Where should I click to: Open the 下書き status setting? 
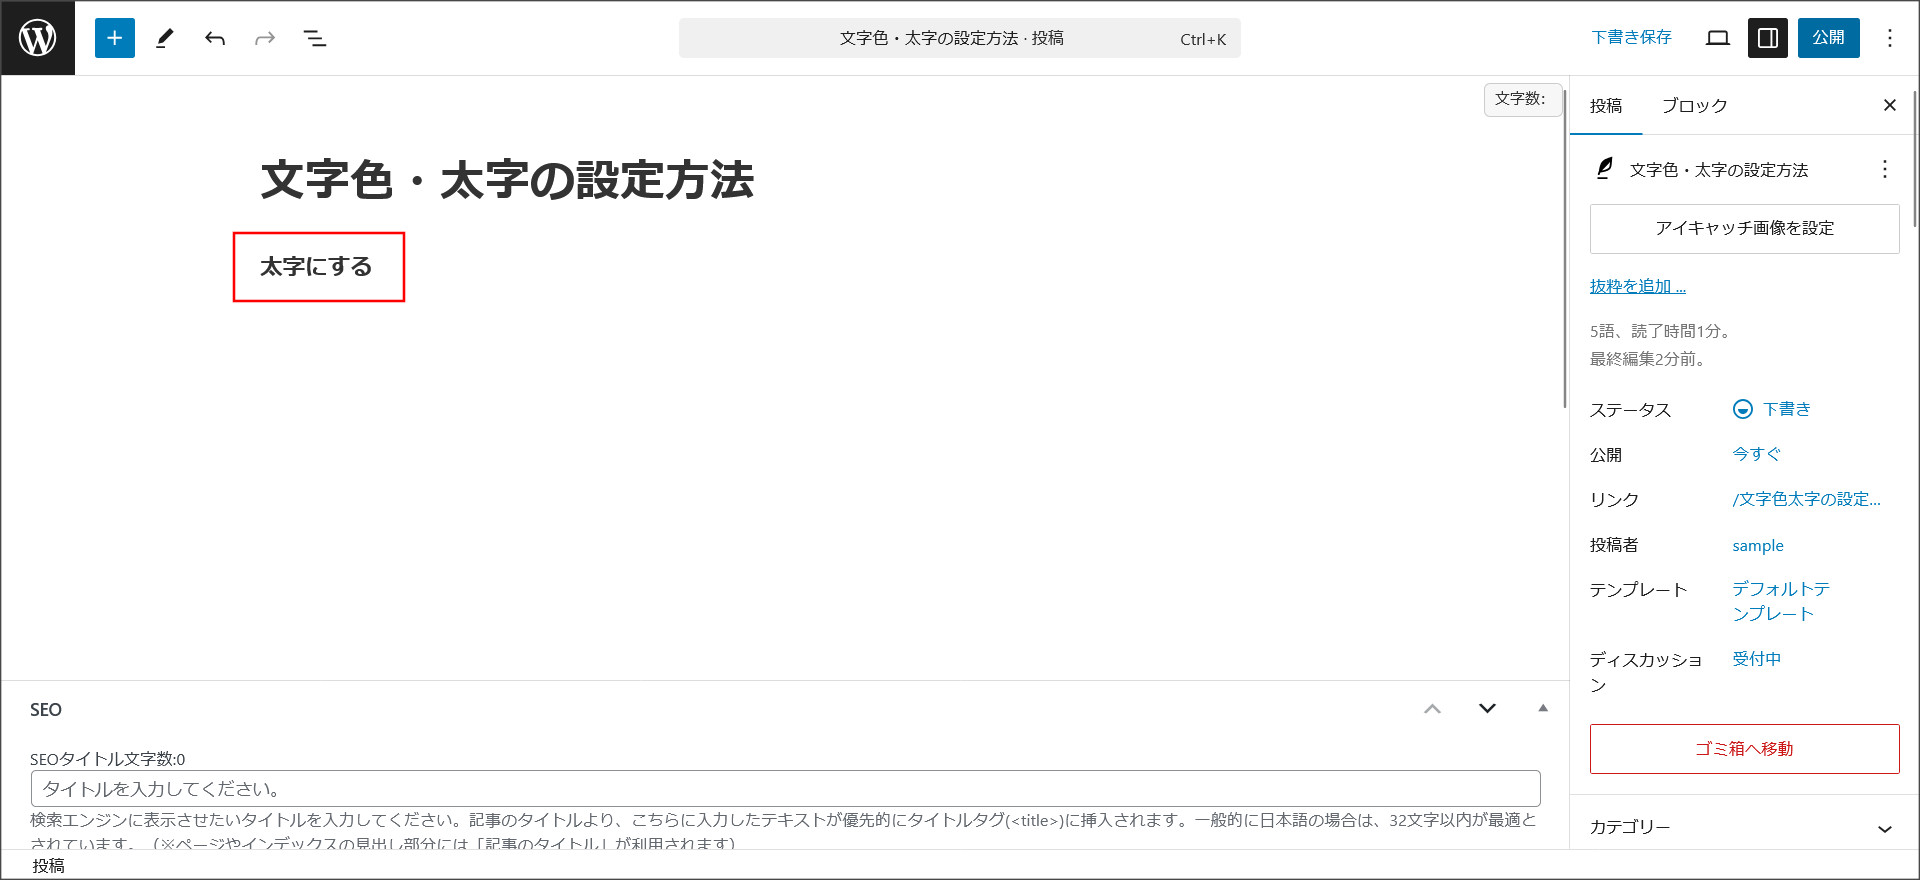[1772, 409]
